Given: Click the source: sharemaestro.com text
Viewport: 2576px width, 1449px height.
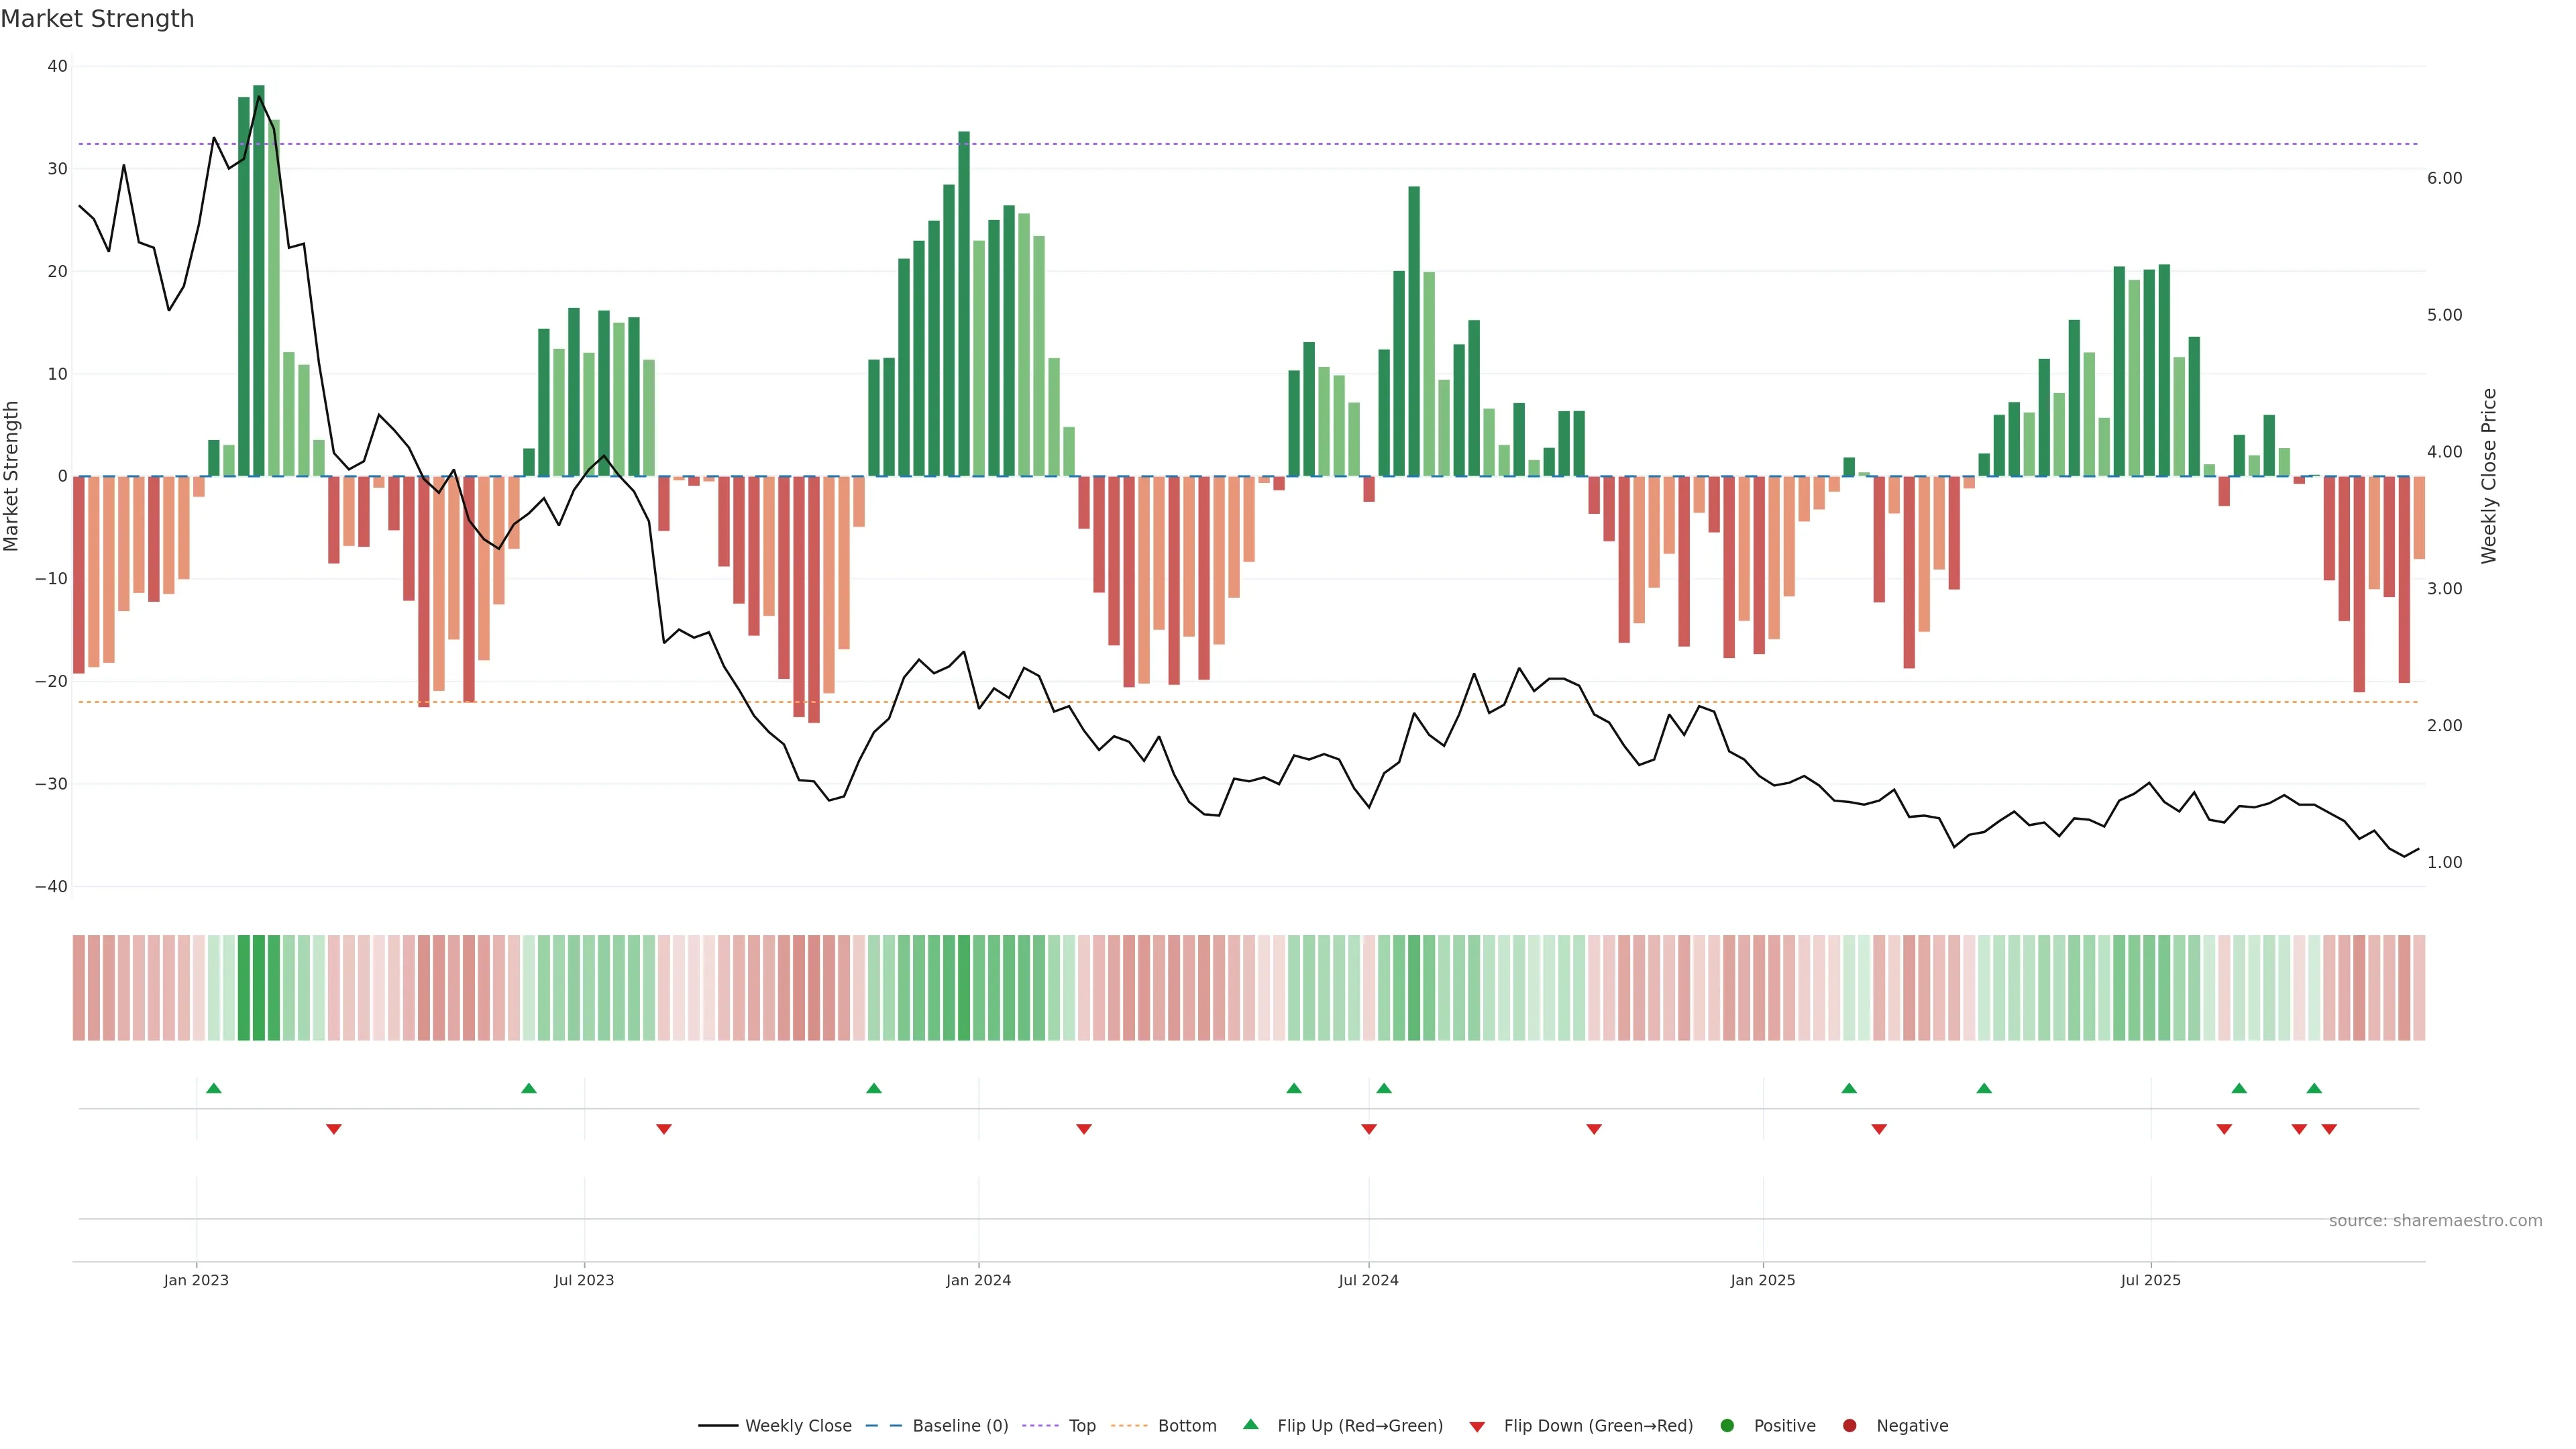Looking at the screenshot, I should [2435, 1220].
